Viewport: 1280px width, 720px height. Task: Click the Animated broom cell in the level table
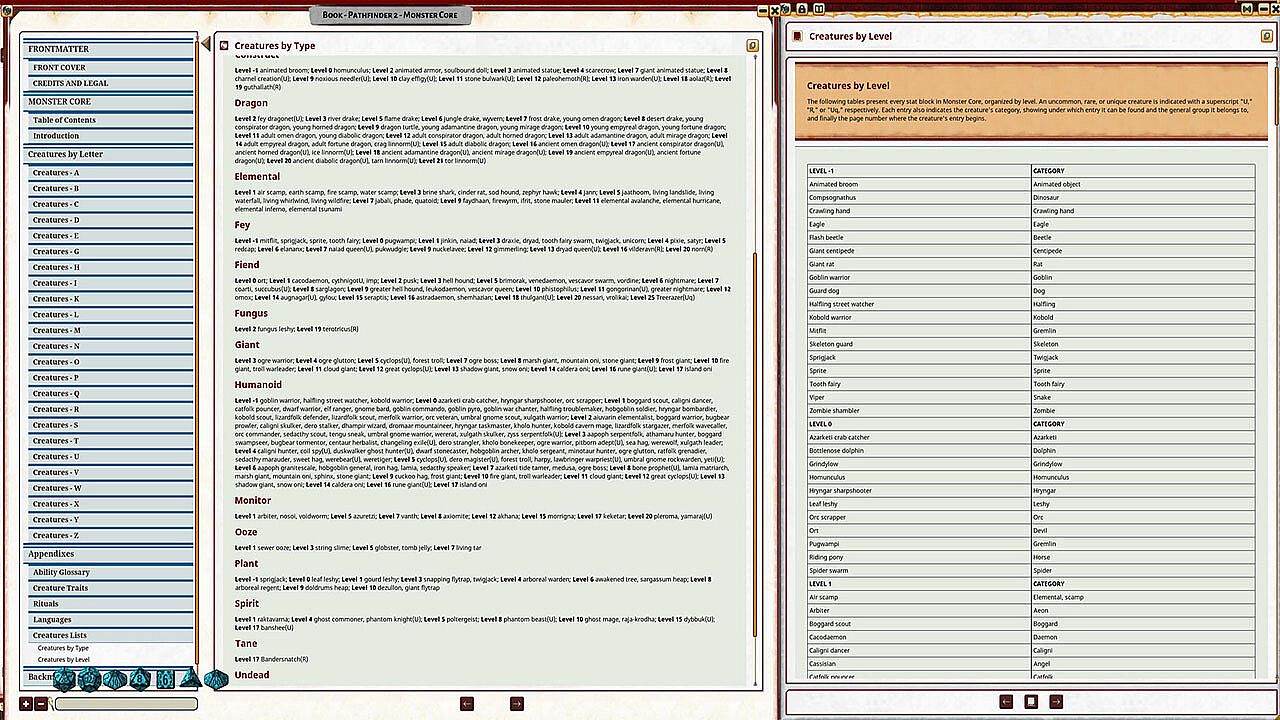point(919,184)
